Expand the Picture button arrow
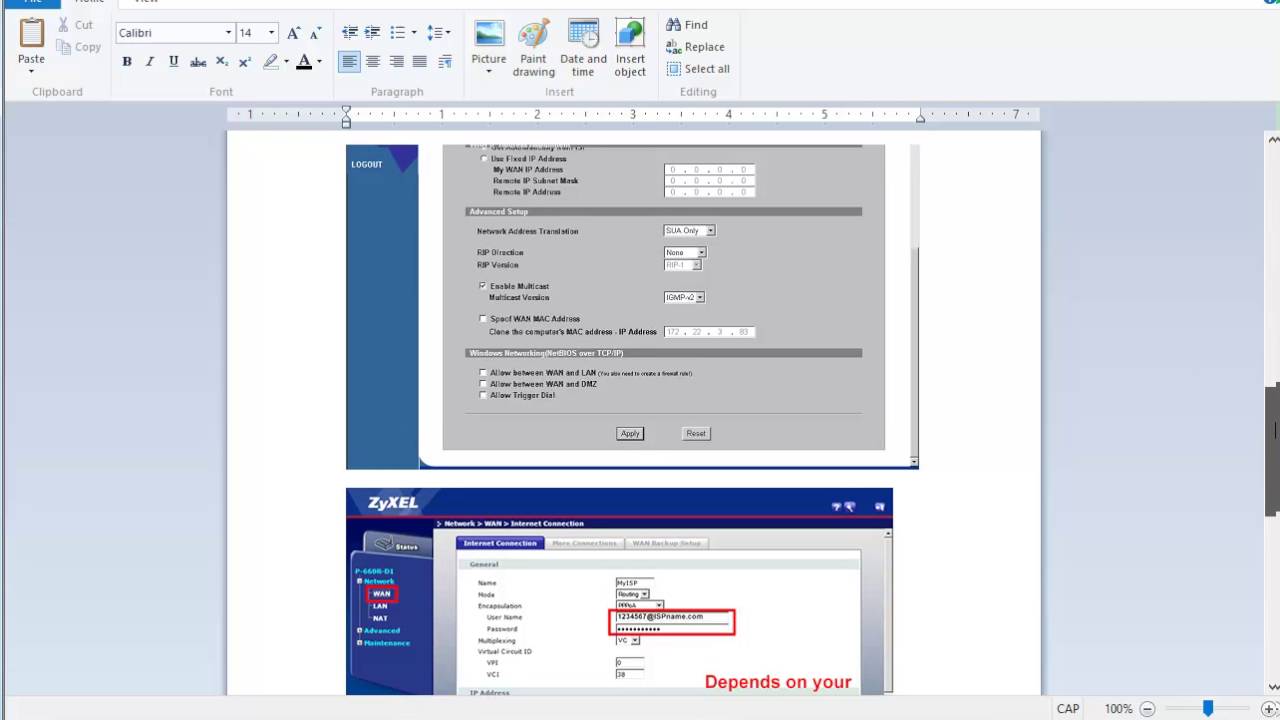The height and width of the screenshot is (720, 1280). 489,72
